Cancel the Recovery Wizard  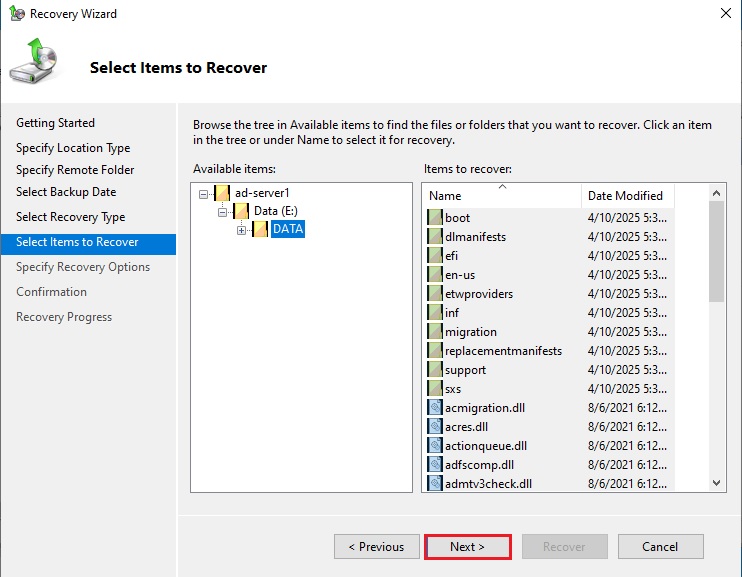660,547
